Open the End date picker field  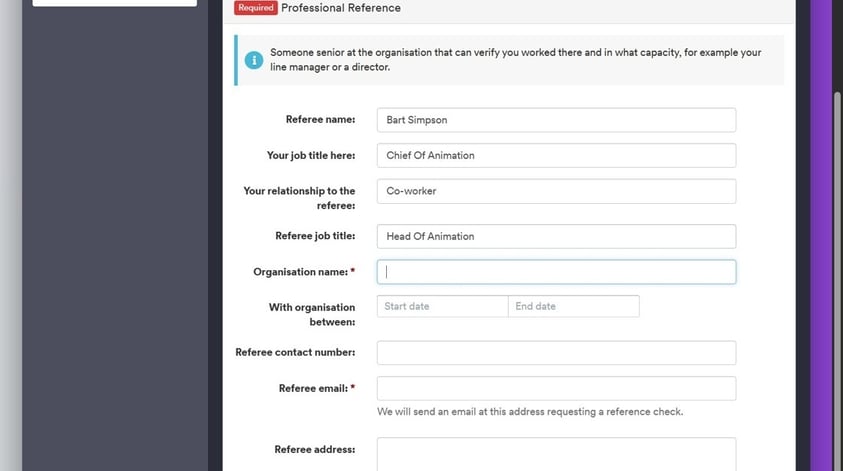[573, 306]
